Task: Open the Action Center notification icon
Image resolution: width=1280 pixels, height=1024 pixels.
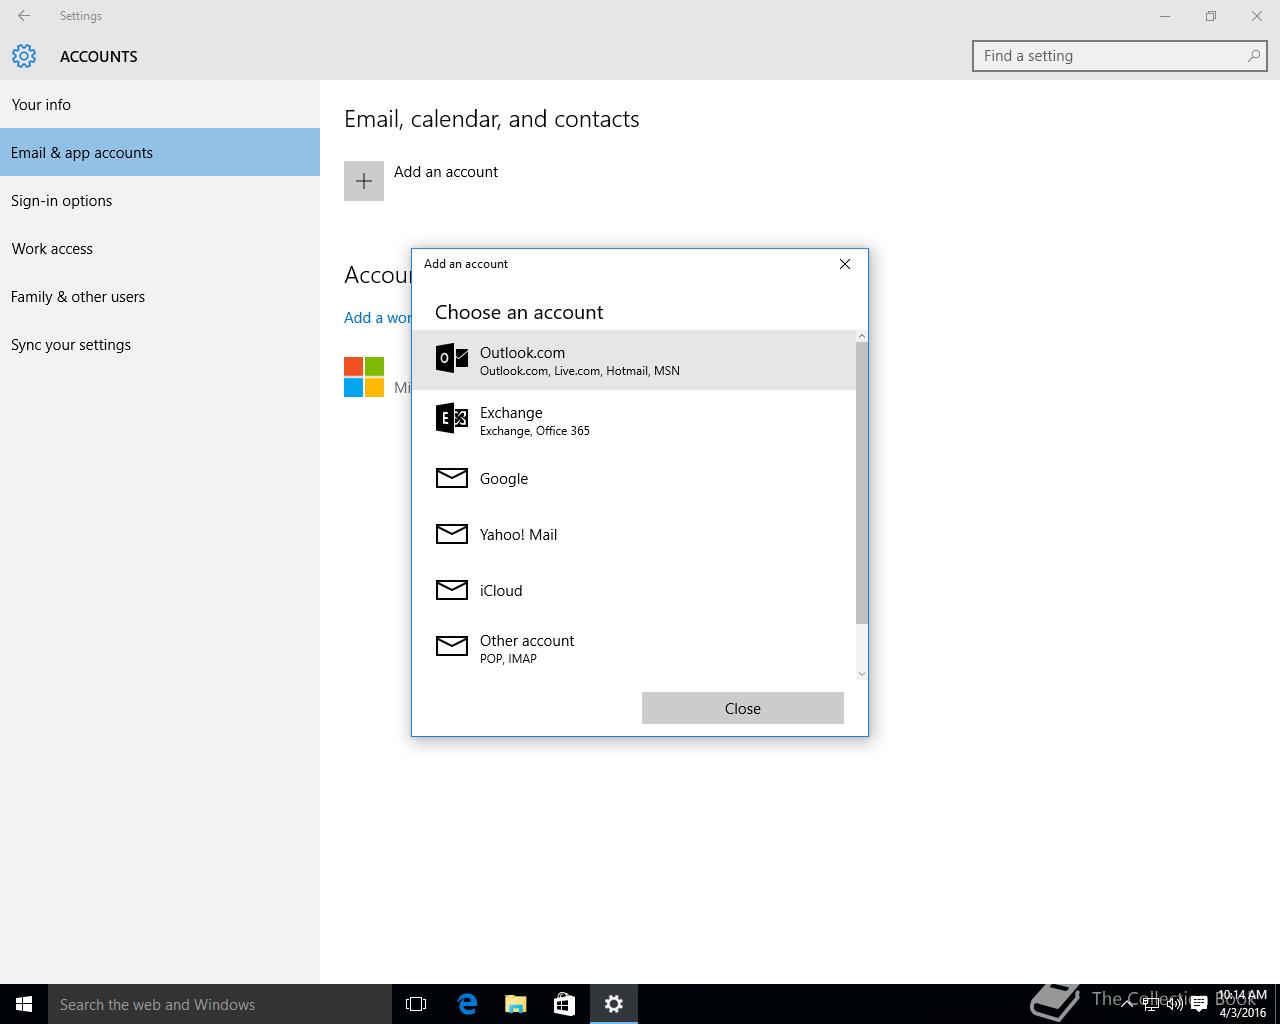Action: (1198, 1004)
